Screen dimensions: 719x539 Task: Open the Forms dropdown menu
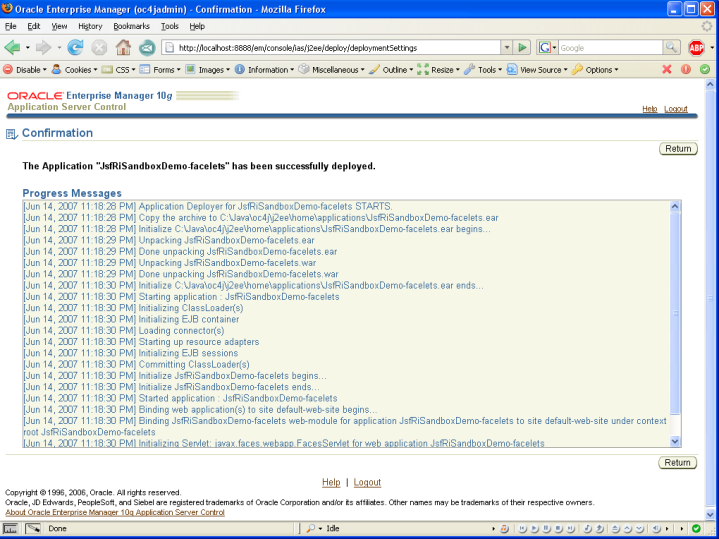160,70
